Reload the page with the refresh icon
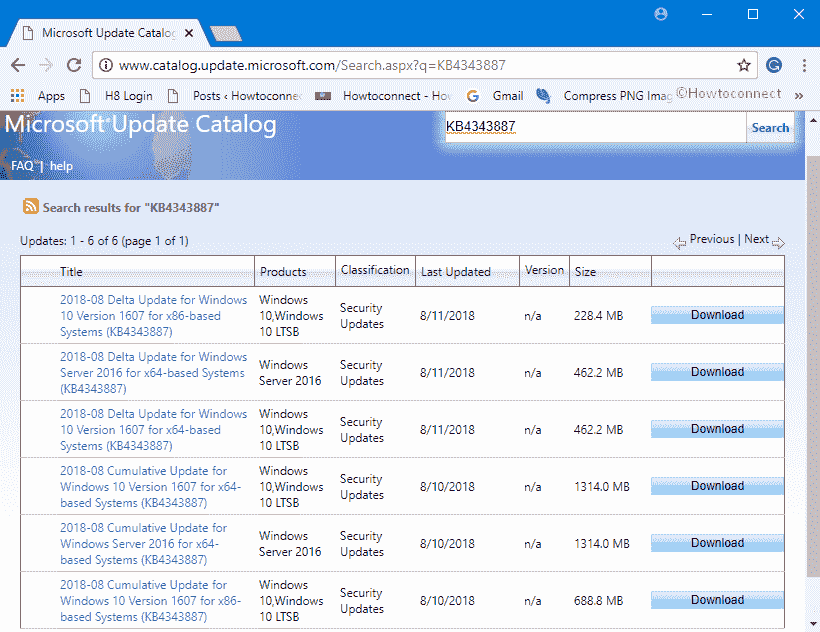 coord(74,65)
